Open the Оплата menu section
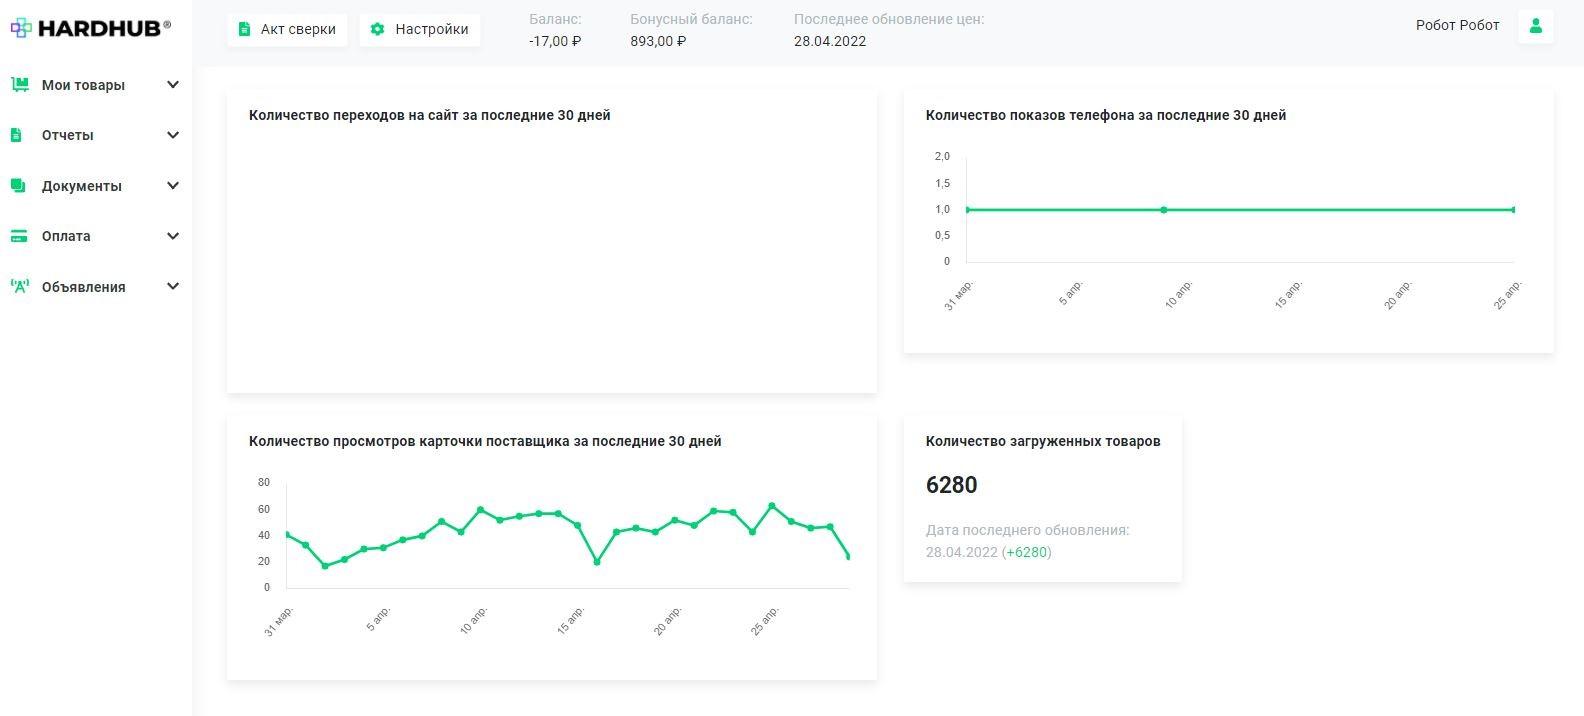Screen dimensions: 1584x716 (66, 236)
